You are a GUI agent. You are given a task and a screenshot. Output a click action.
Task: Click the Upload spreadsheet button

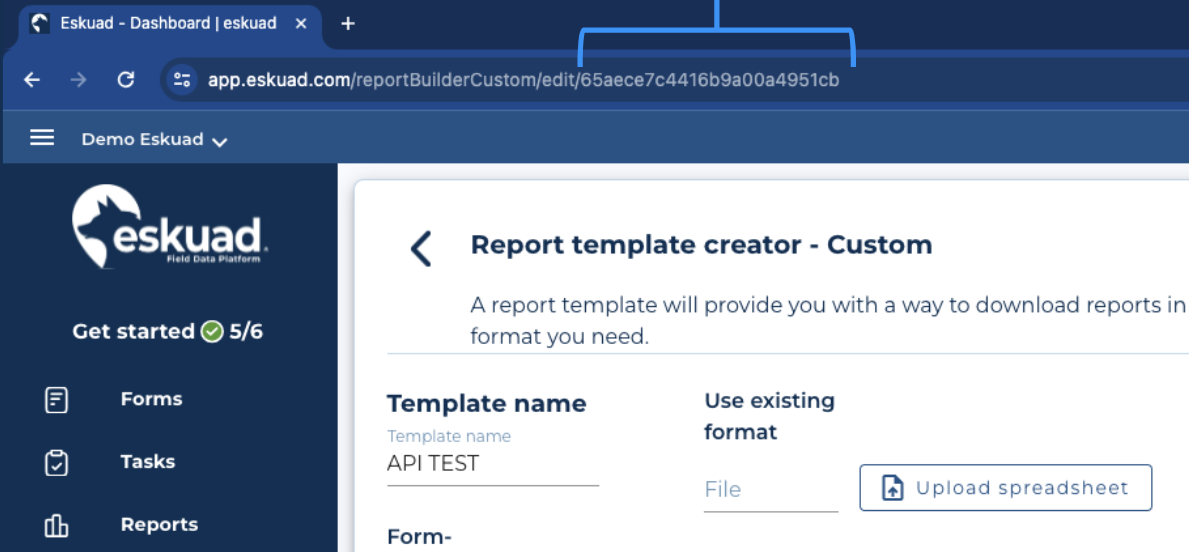[x=1005, y=488]
